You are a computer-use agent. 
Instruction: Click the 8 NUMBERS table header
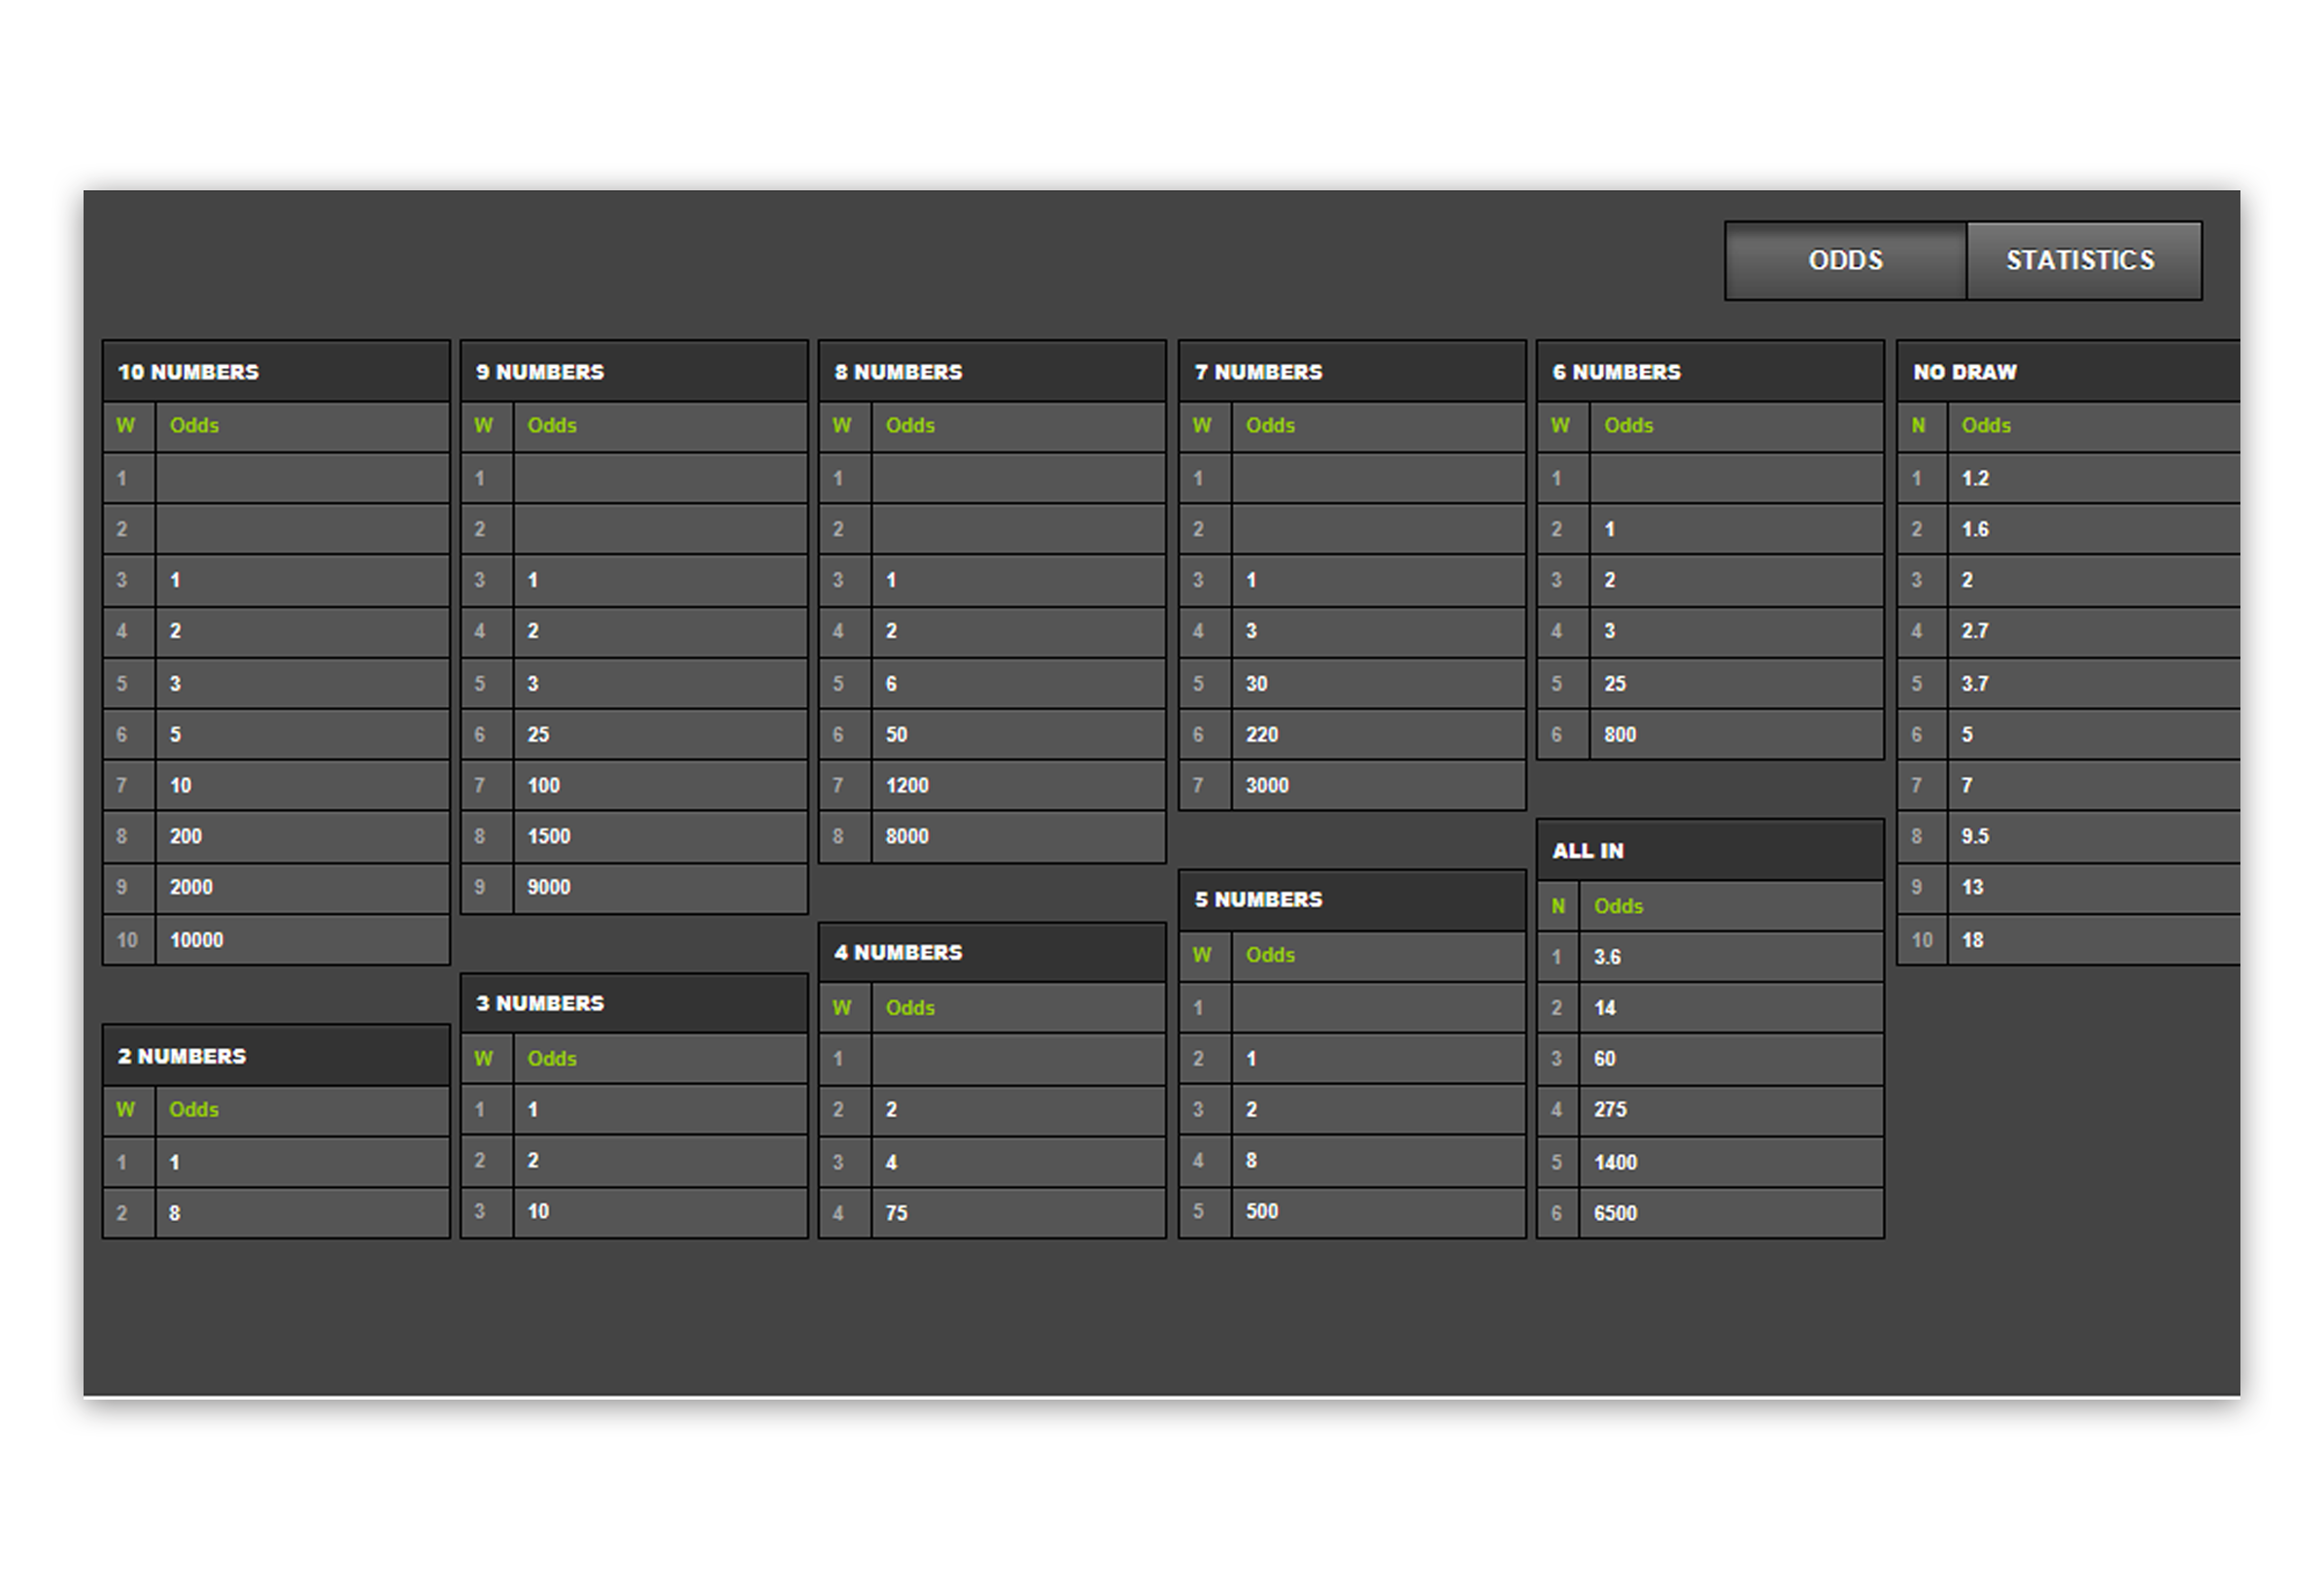(x=992, y=372)
